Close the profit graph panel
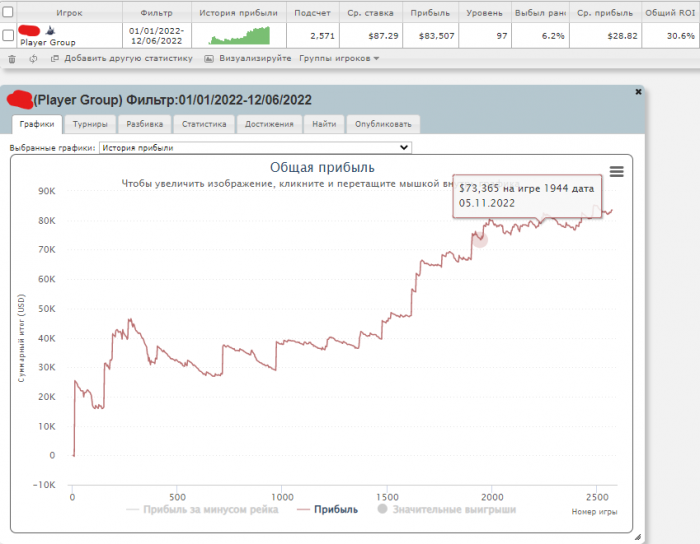 (638, 91)
